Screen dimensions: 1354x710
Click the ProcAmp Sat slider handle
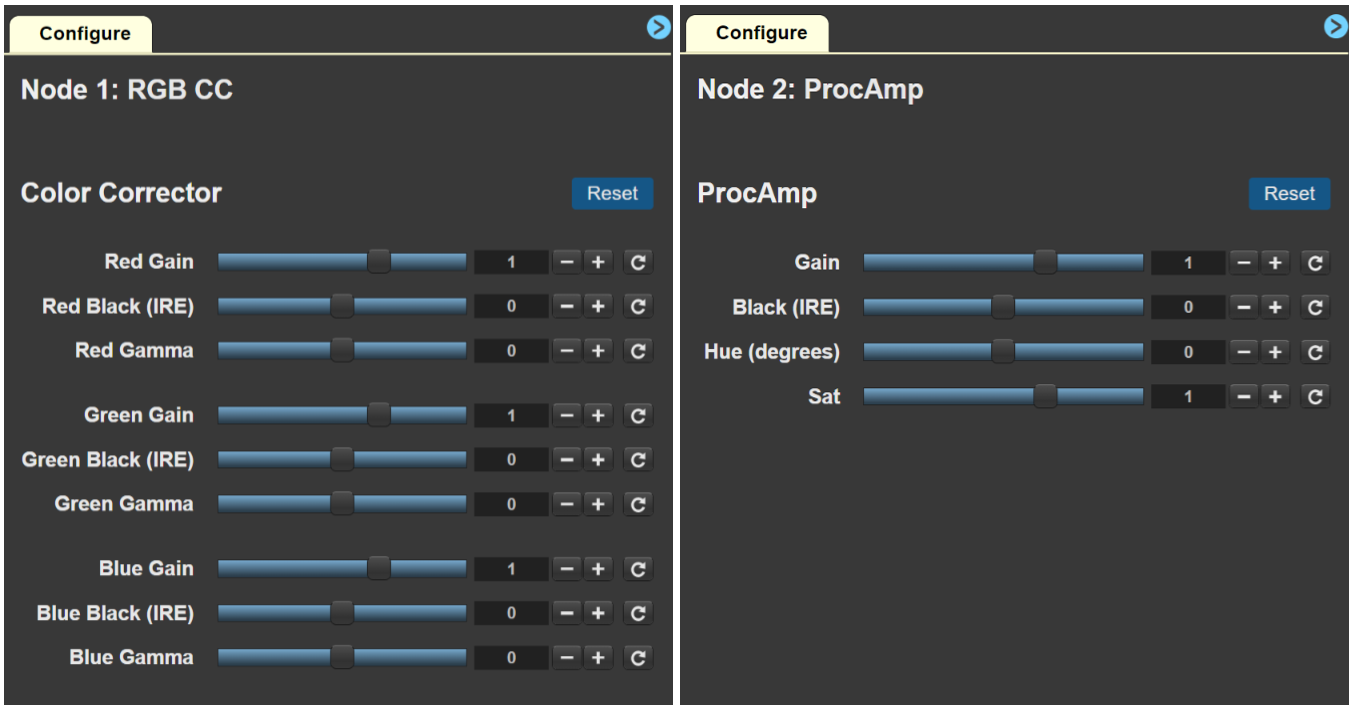[1045, 397]
